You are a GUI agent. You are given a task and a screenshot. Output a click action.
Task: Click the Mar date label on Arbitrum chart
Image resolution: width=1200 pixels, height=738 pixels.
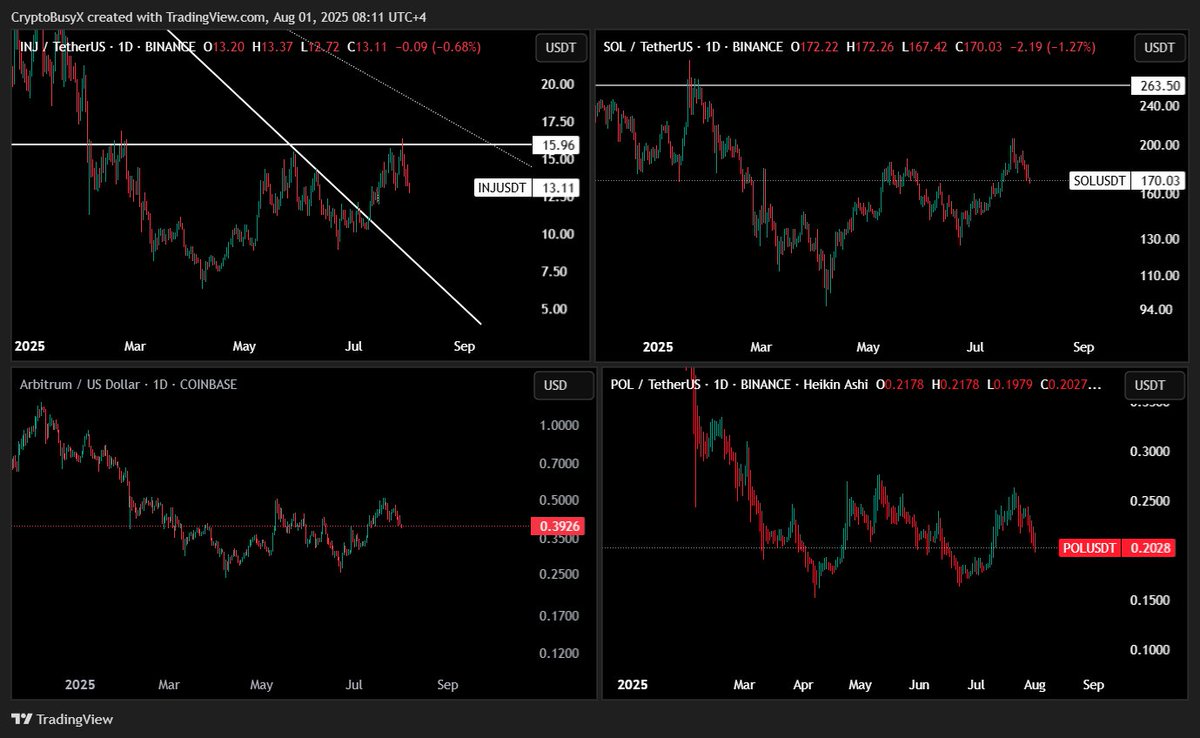tap(169, 685)
